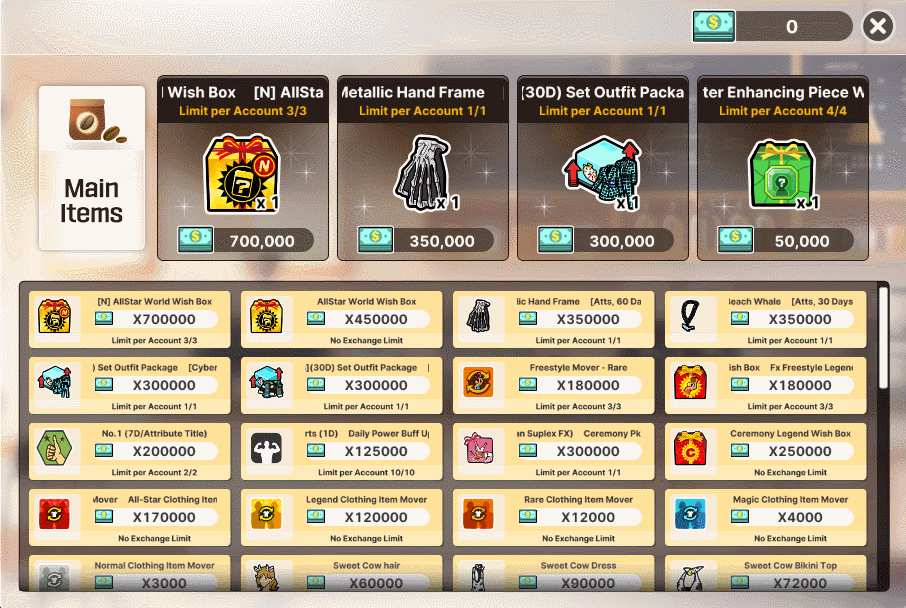Select the Beach Whale item icon
This screenshot has height=608, width=906.
[690, 317]
